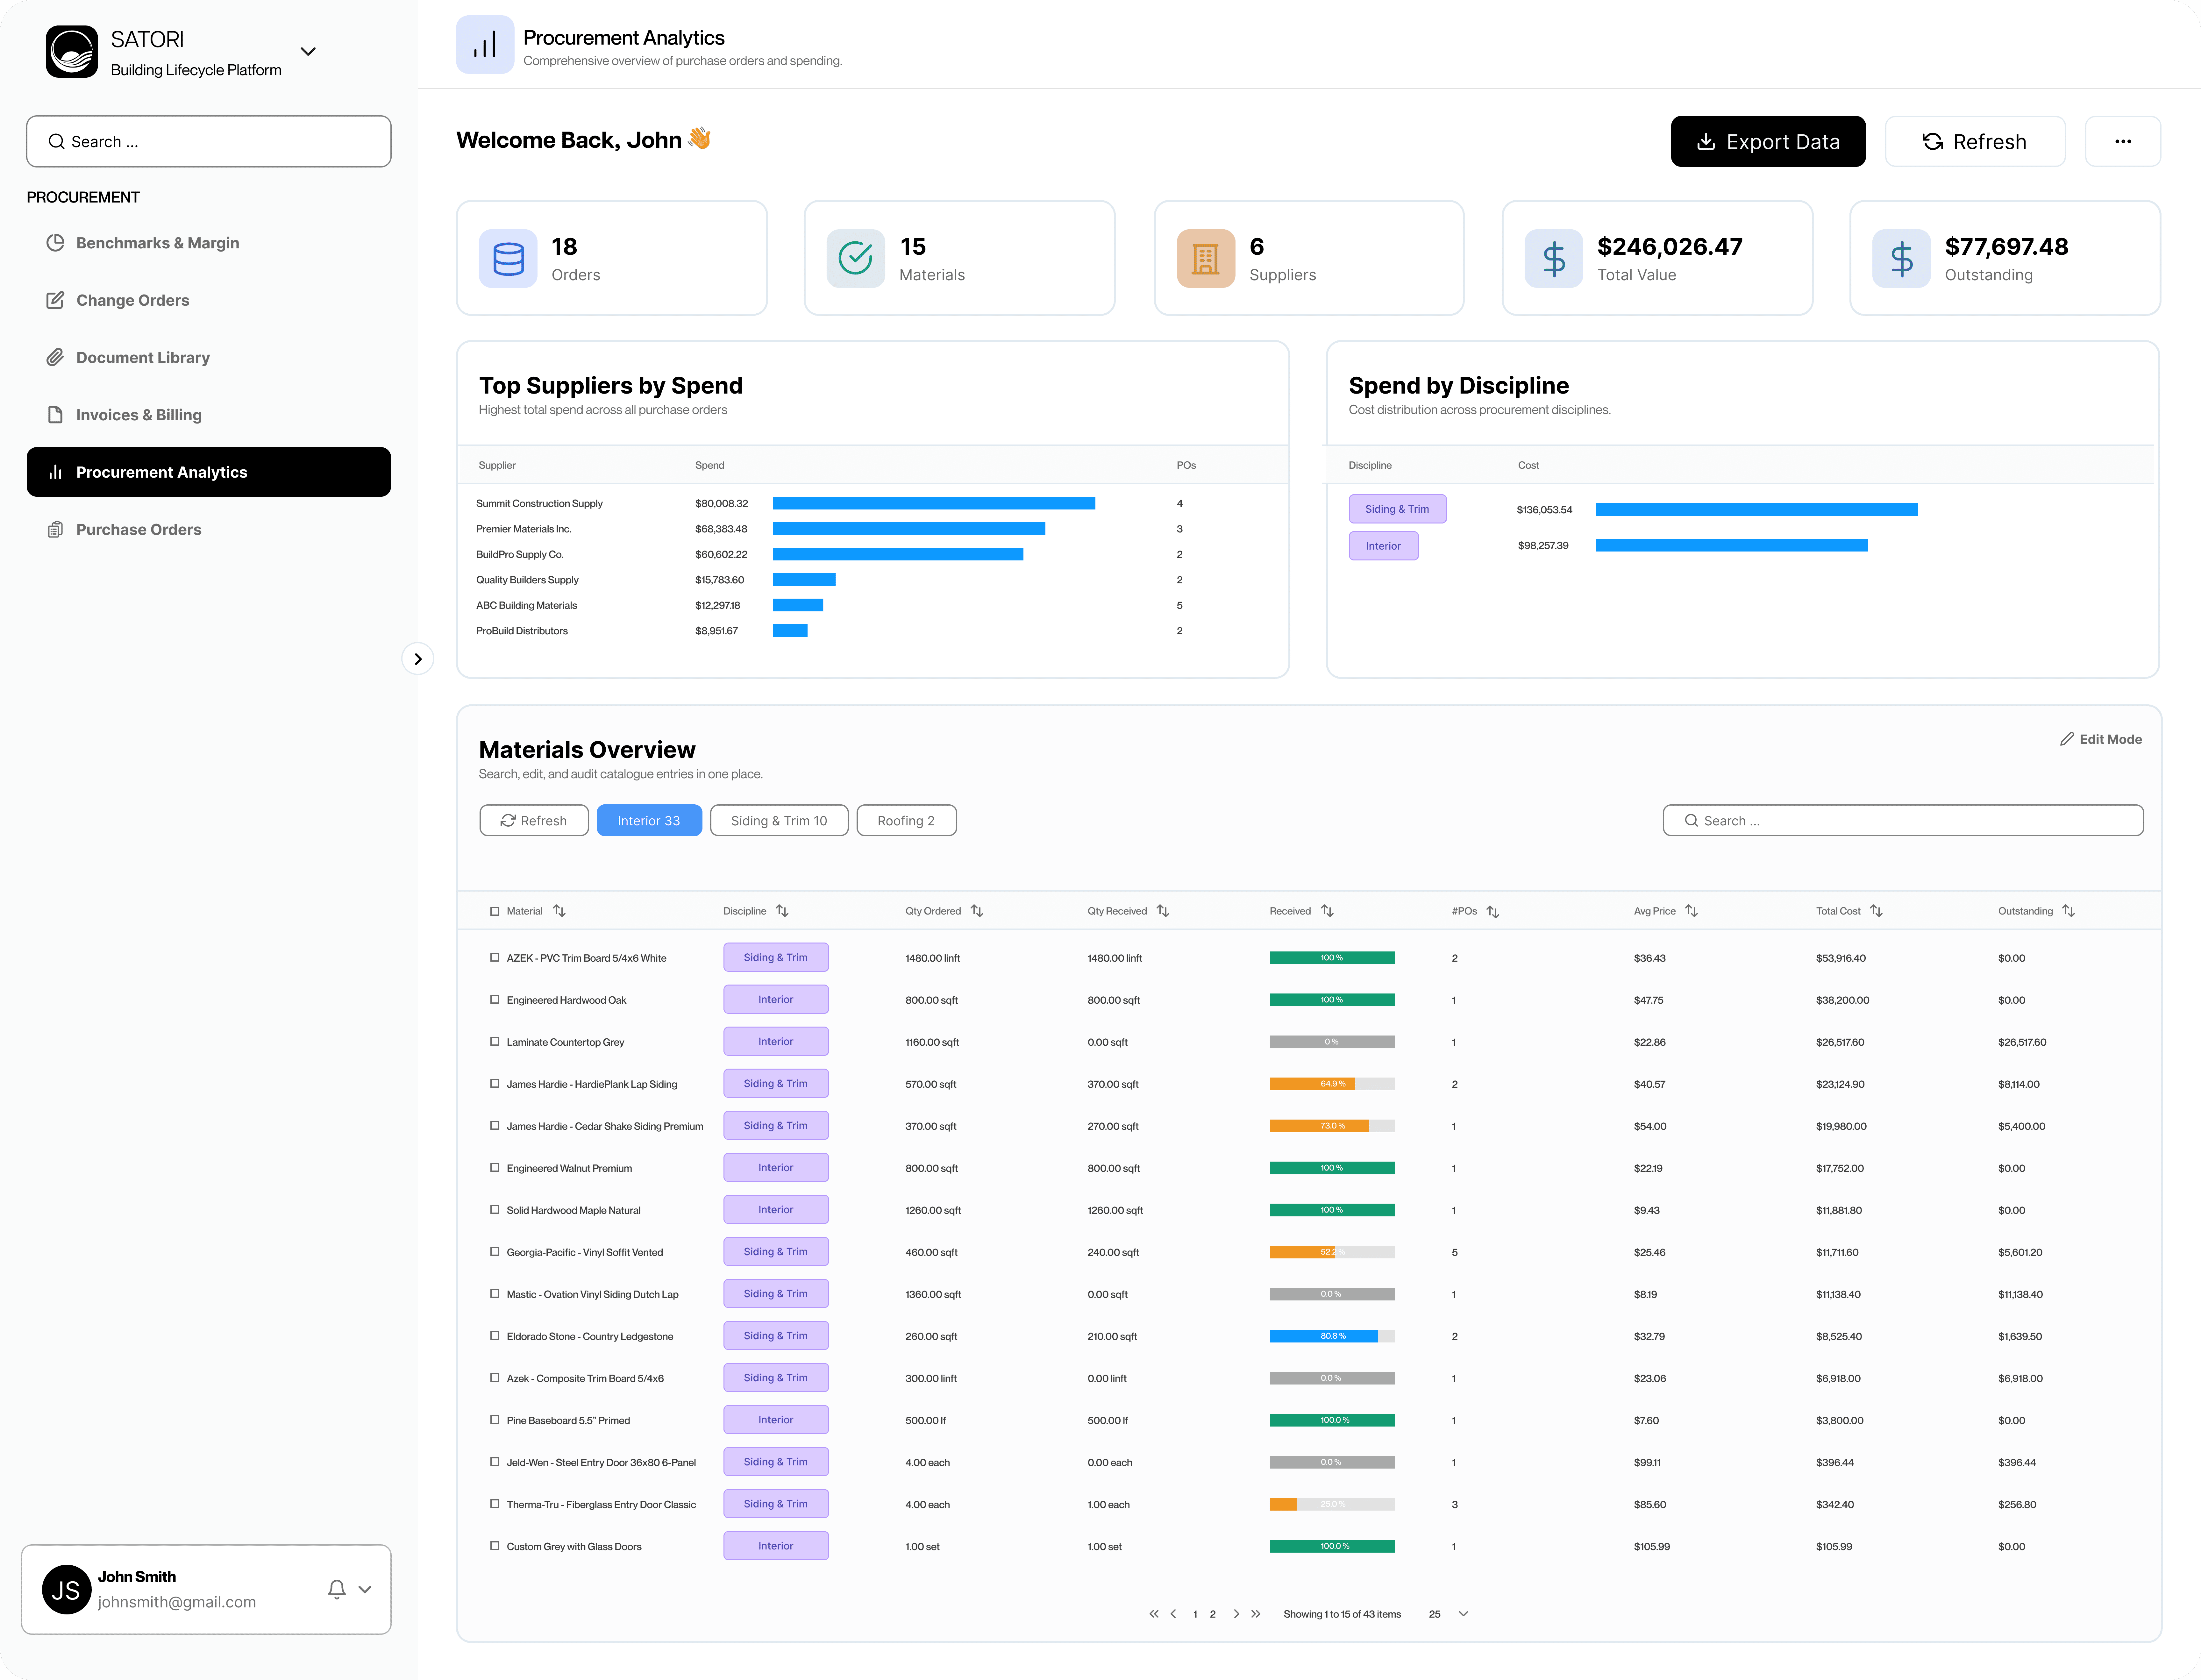This screenshot has width=2201, height=1680.
Task: Go to the last page of the table
Action: 1256,1614
